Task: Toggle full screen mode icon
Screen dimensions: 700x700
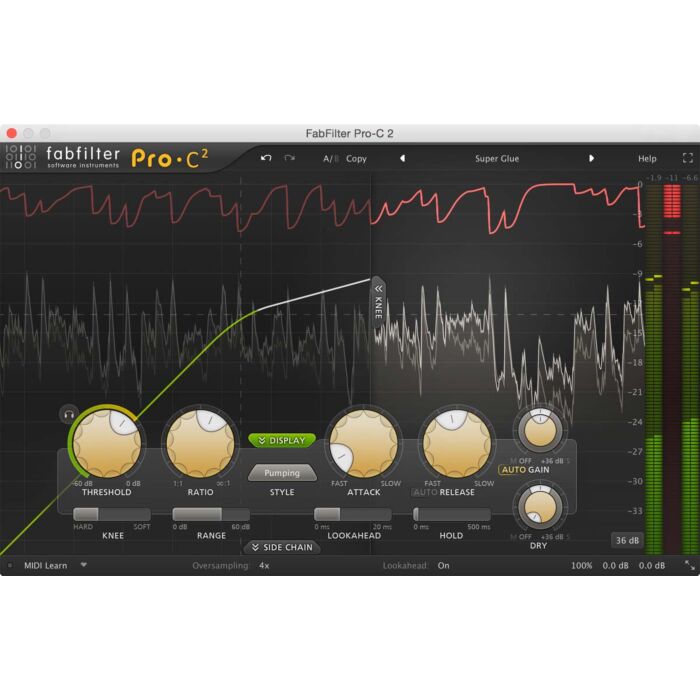Action: pos(688,158)
